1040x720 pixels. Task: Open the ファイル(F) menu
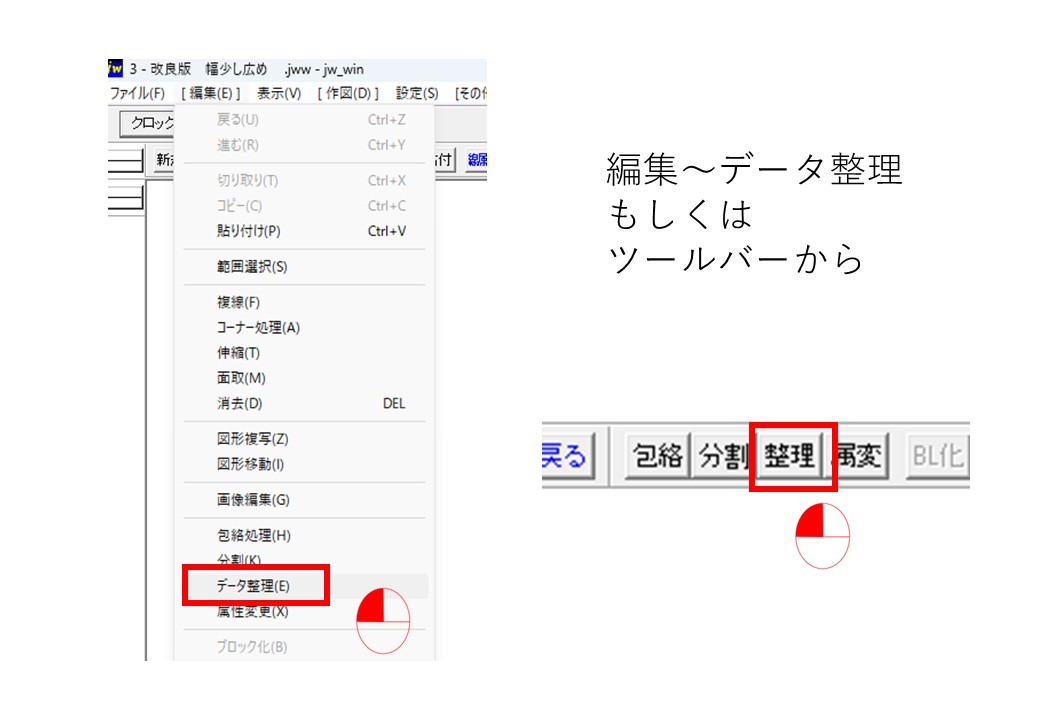tap(137, 93)
